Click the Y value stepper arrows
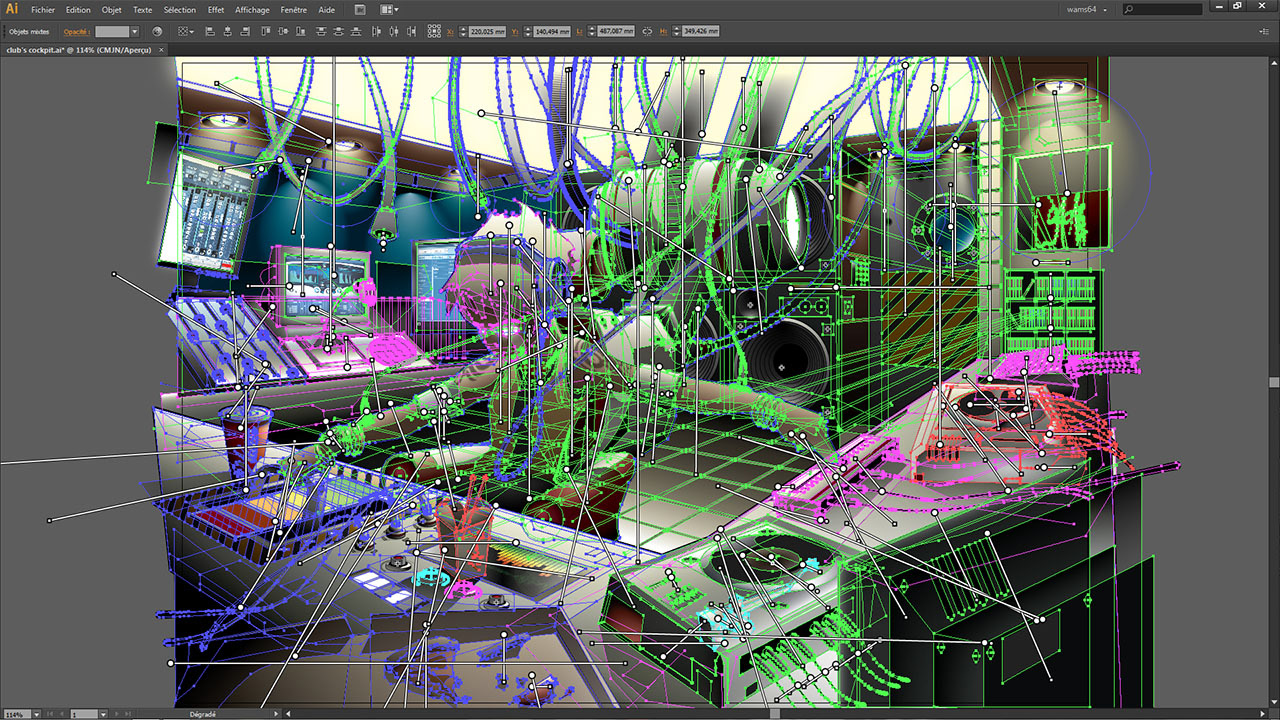1280x720 pixels. [528, 32]
